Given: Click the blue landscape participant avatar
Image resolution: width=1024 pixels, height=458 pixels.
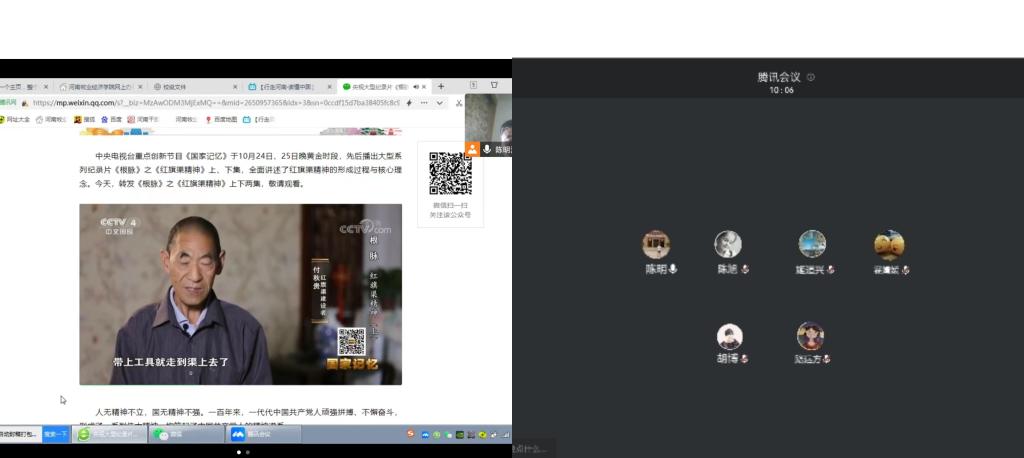Looking at the screenshot, I should pos(812,244).
